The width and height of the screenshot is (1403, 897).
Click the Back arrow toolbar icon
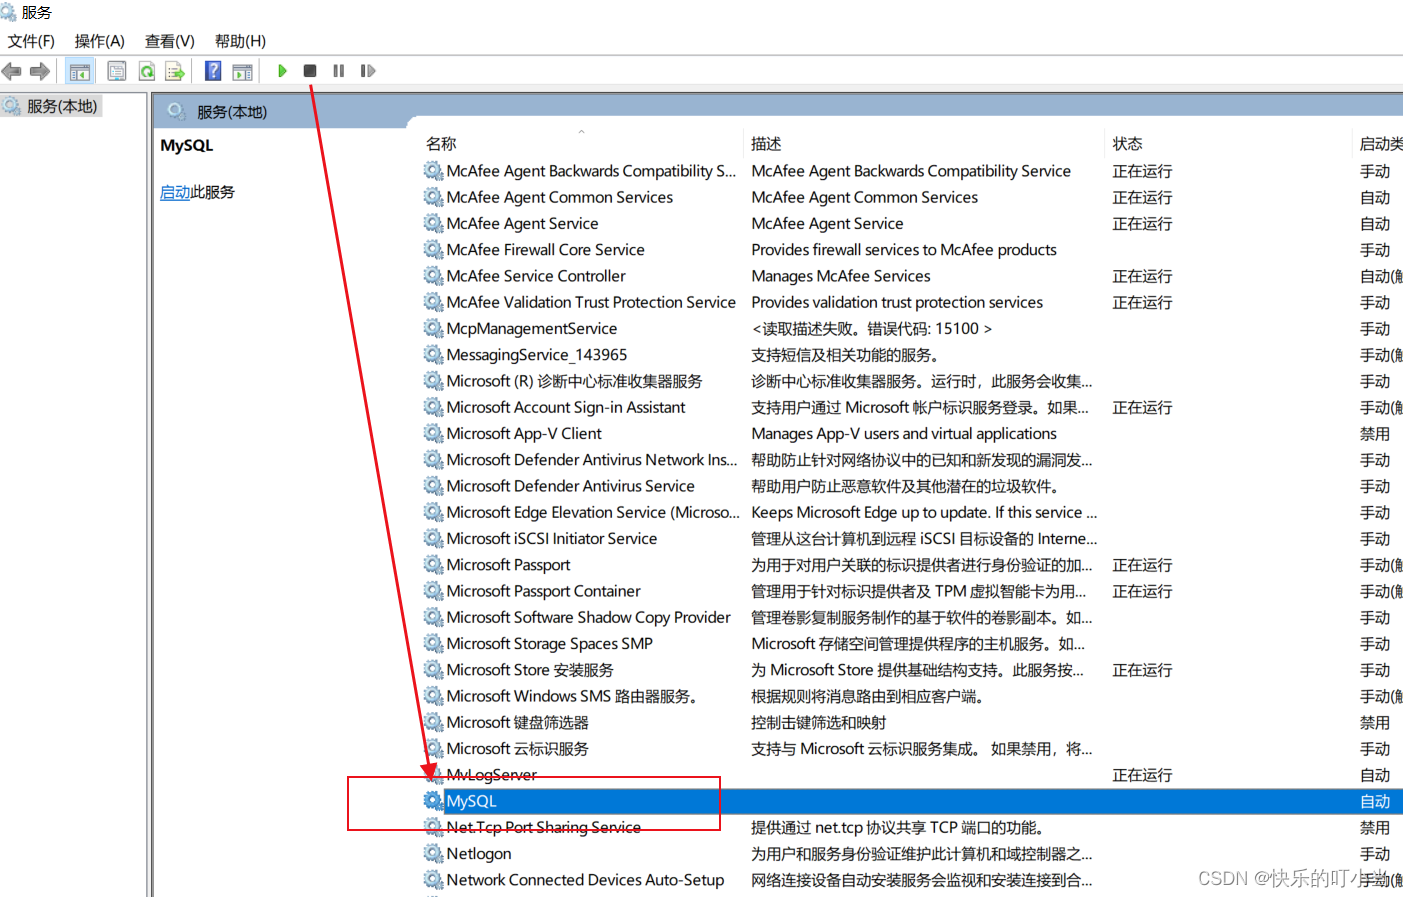click(x=12, y=71)
